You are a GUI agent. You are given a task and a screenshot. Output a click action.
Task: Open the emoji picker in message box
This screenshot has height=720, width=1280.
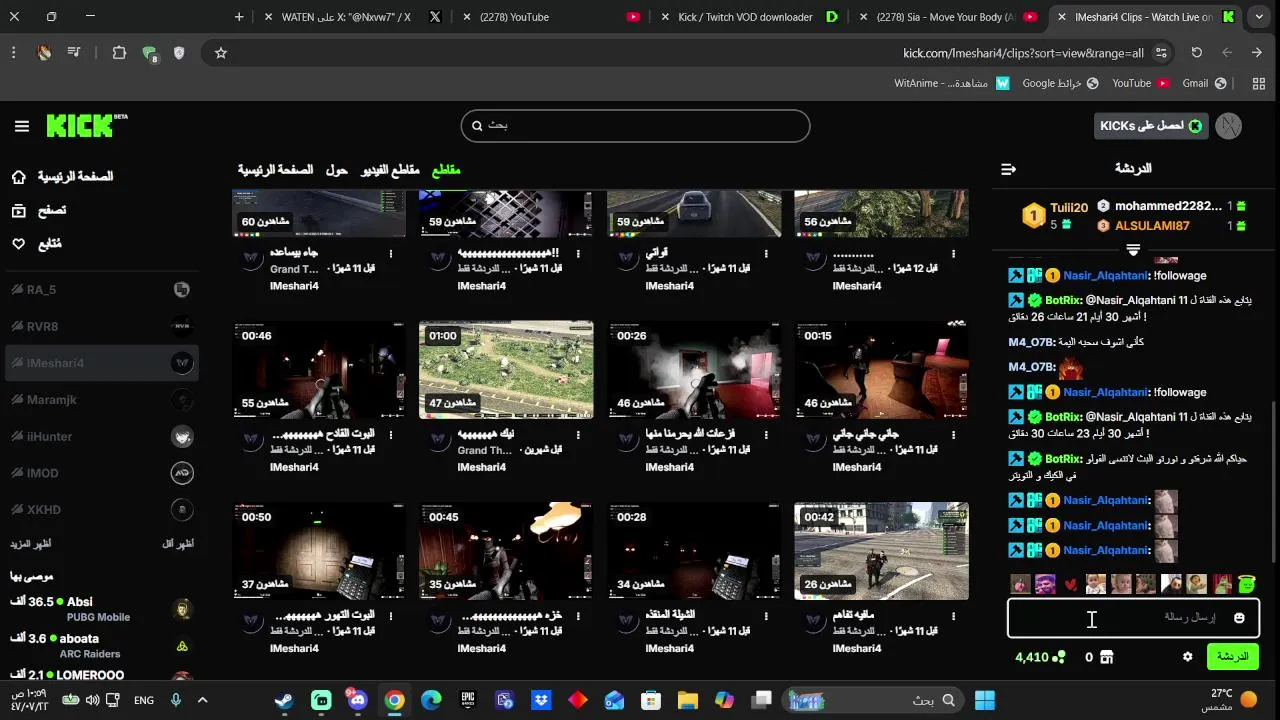tap(1239, 618)
